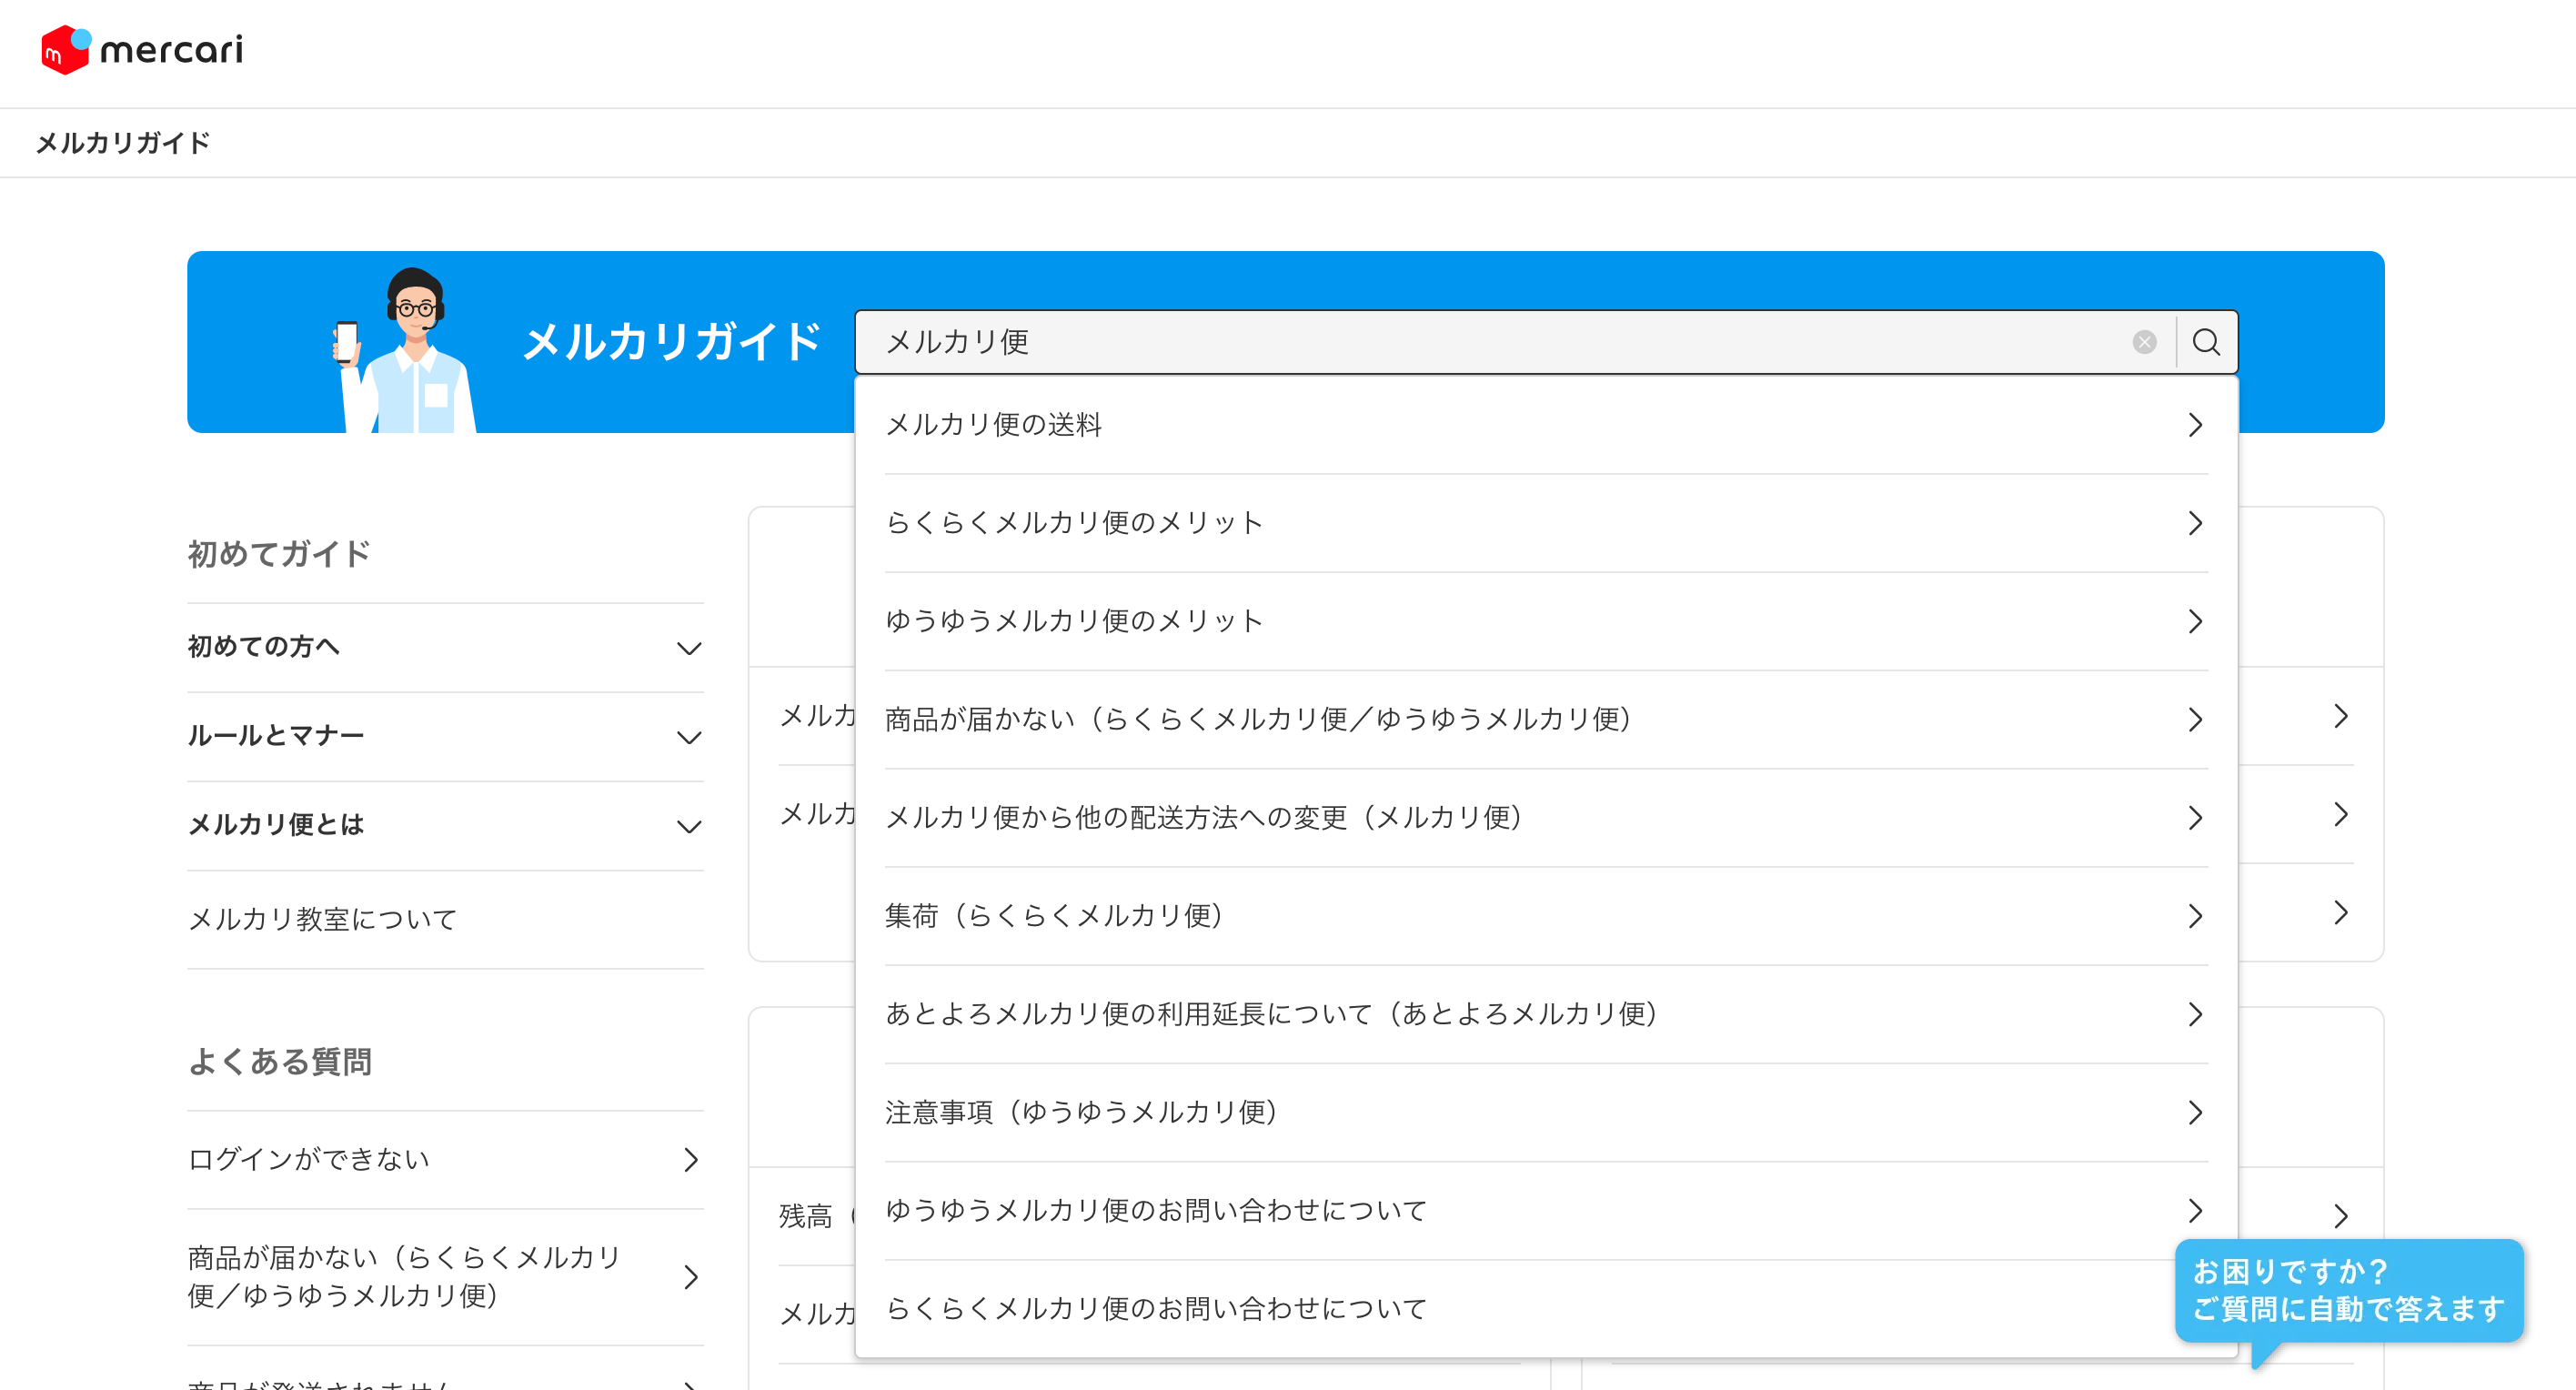Open suggestion らくらくメルカリ便のメリット
Image resolution: width=2576 pixels, height=1390 pixels.
point(1546,523)
